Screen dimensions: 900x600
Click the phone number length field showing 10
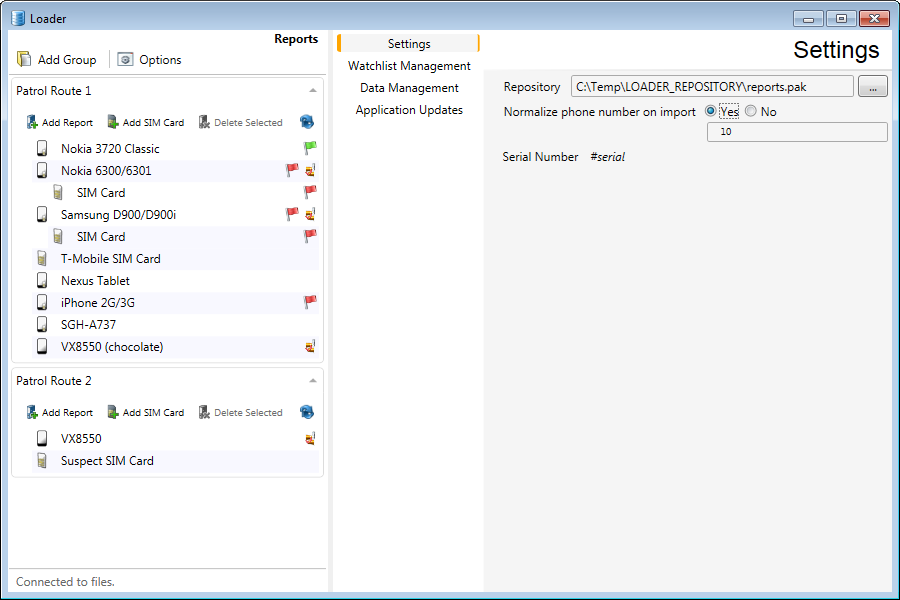(x=797, y=131)
